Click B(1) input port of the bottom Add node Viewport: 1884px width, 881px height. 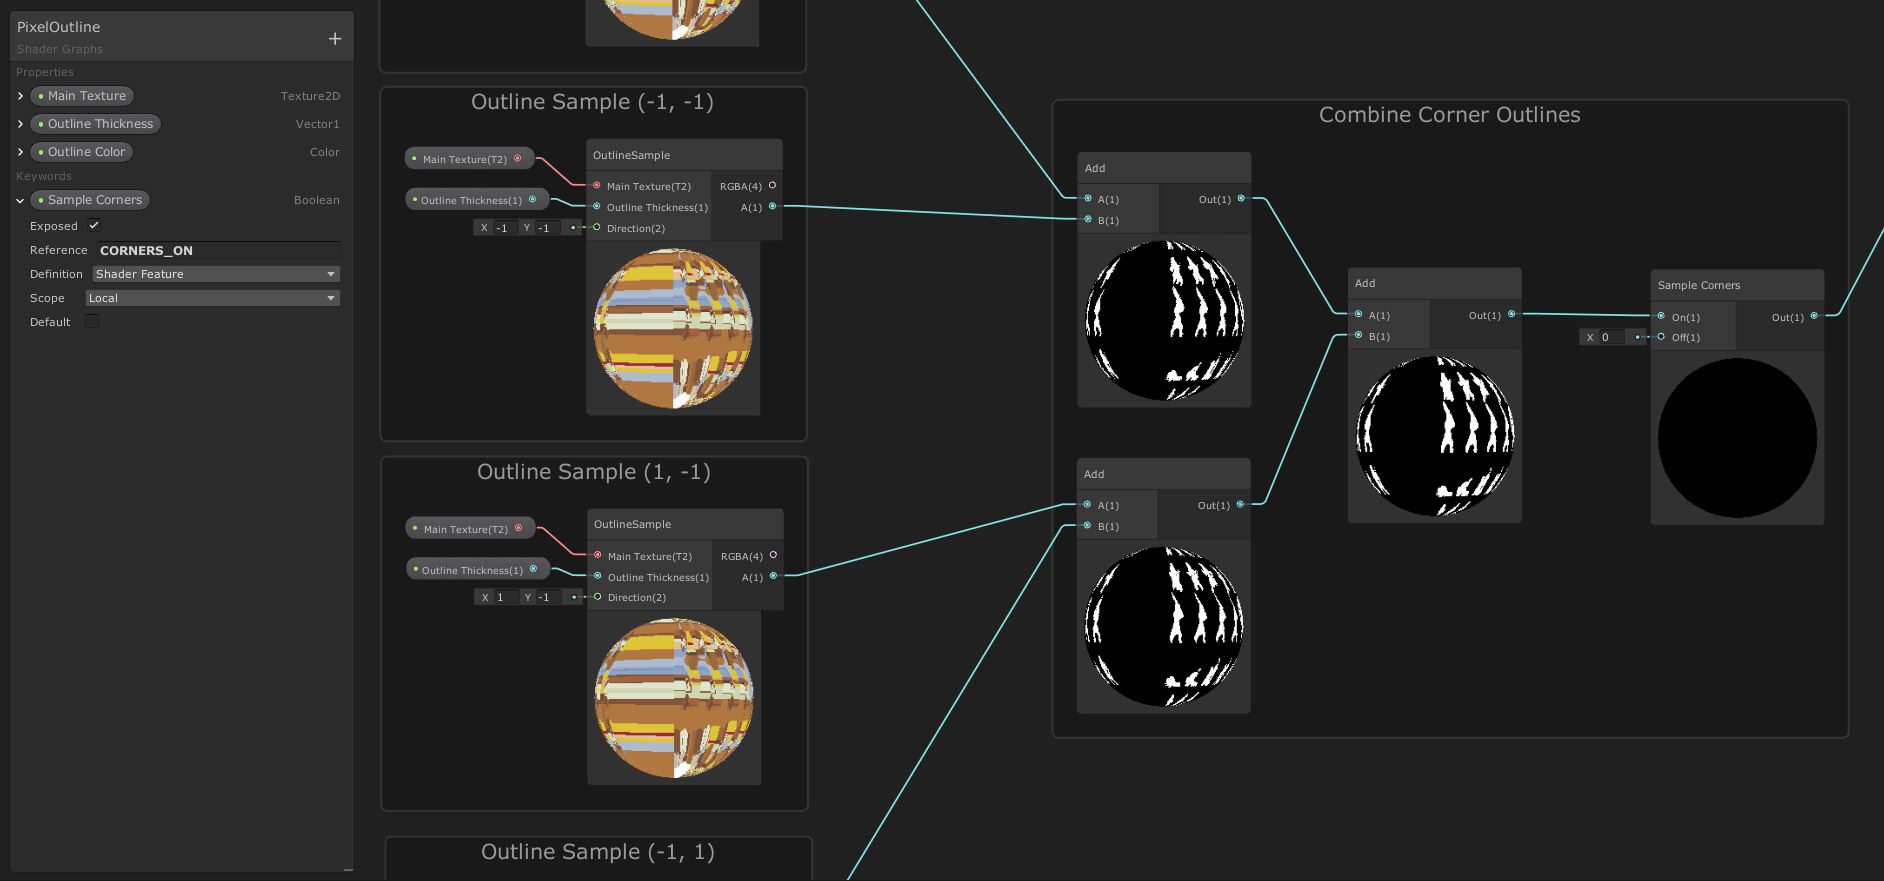1087,526
